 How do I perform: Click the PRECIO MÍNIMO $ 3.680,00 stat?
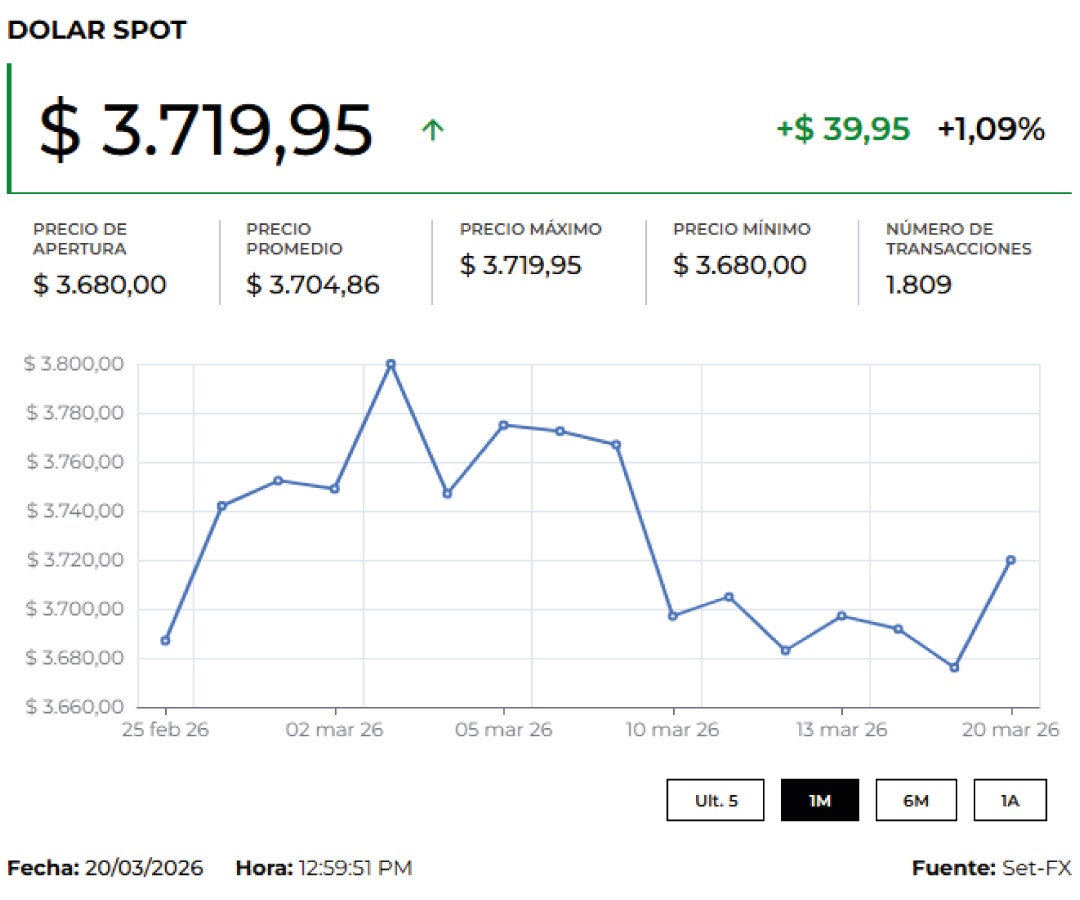(741, 265)
